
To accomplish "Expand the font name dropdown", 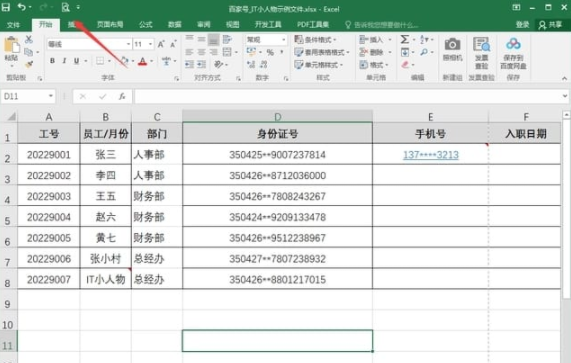I will [128, 44].
